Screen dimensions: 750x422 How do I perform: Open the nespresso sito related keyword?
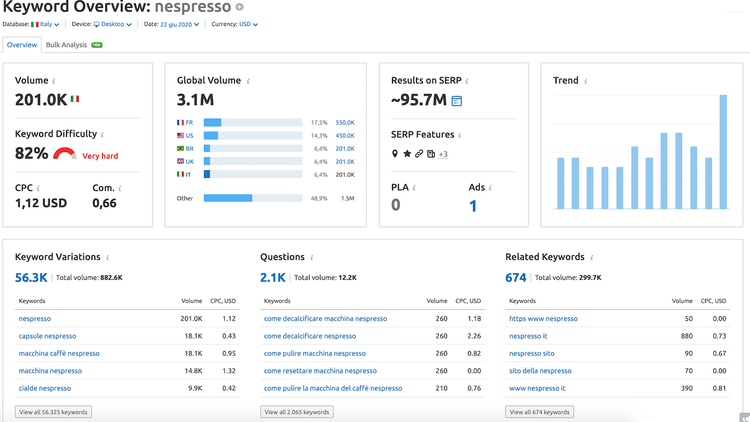point(531,354)
